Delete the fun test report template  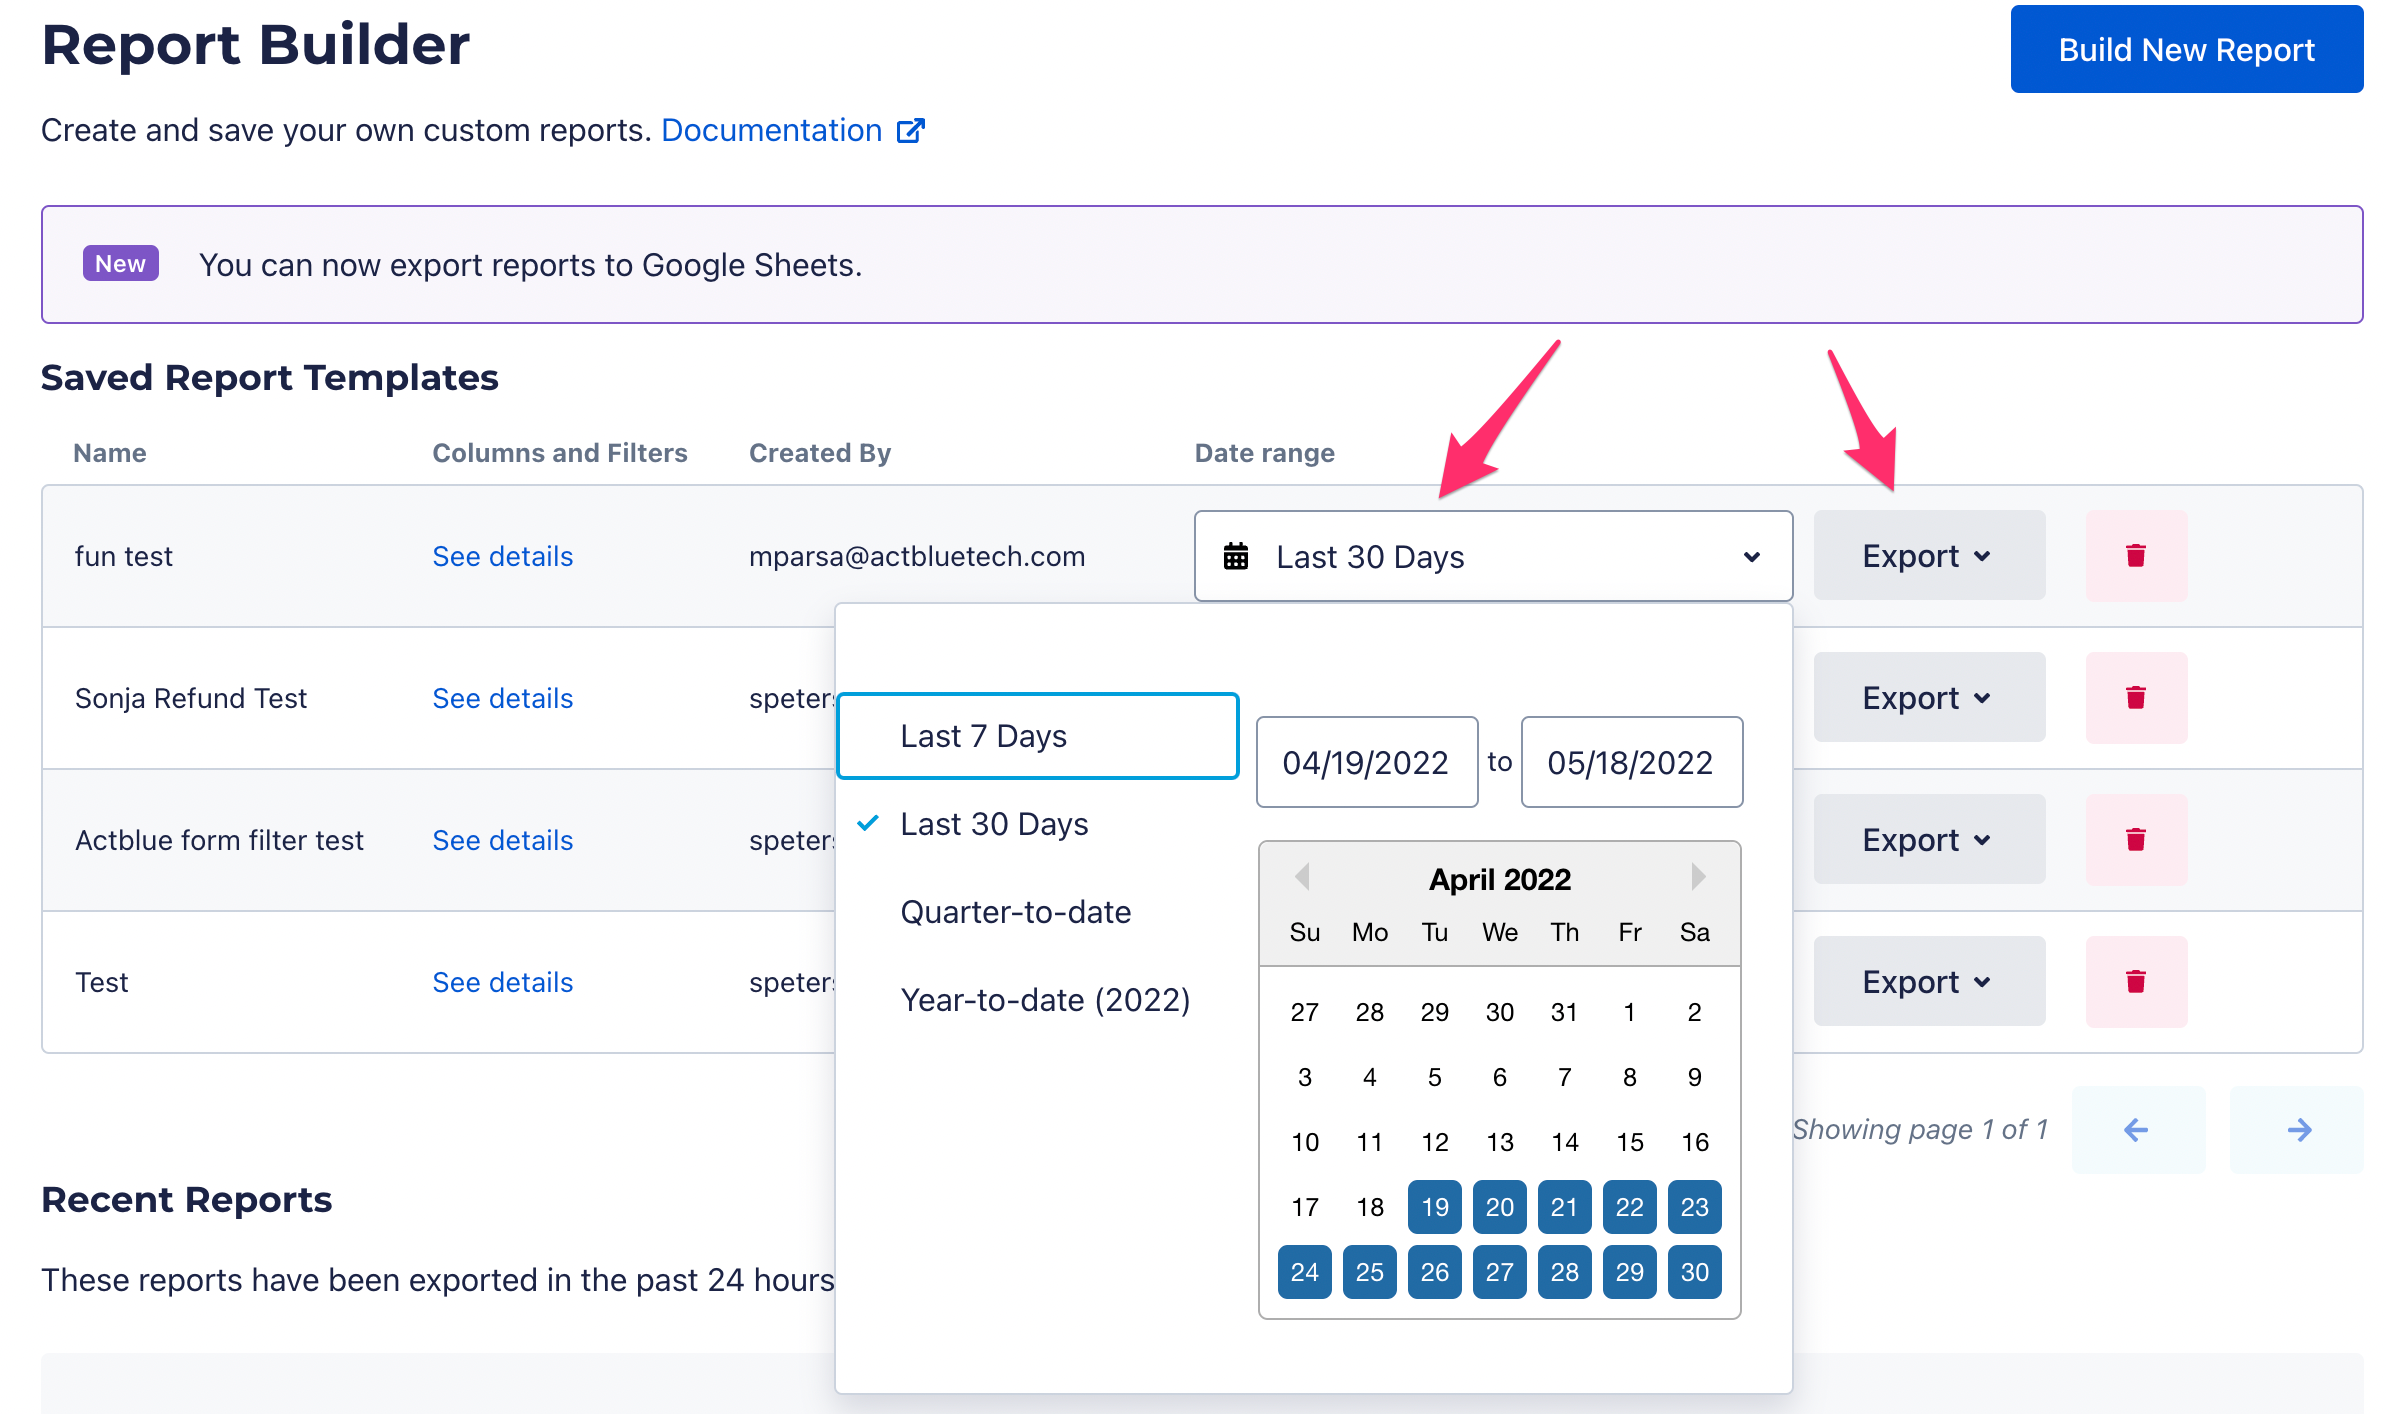pyautogui.click(x=2135, y=556)
